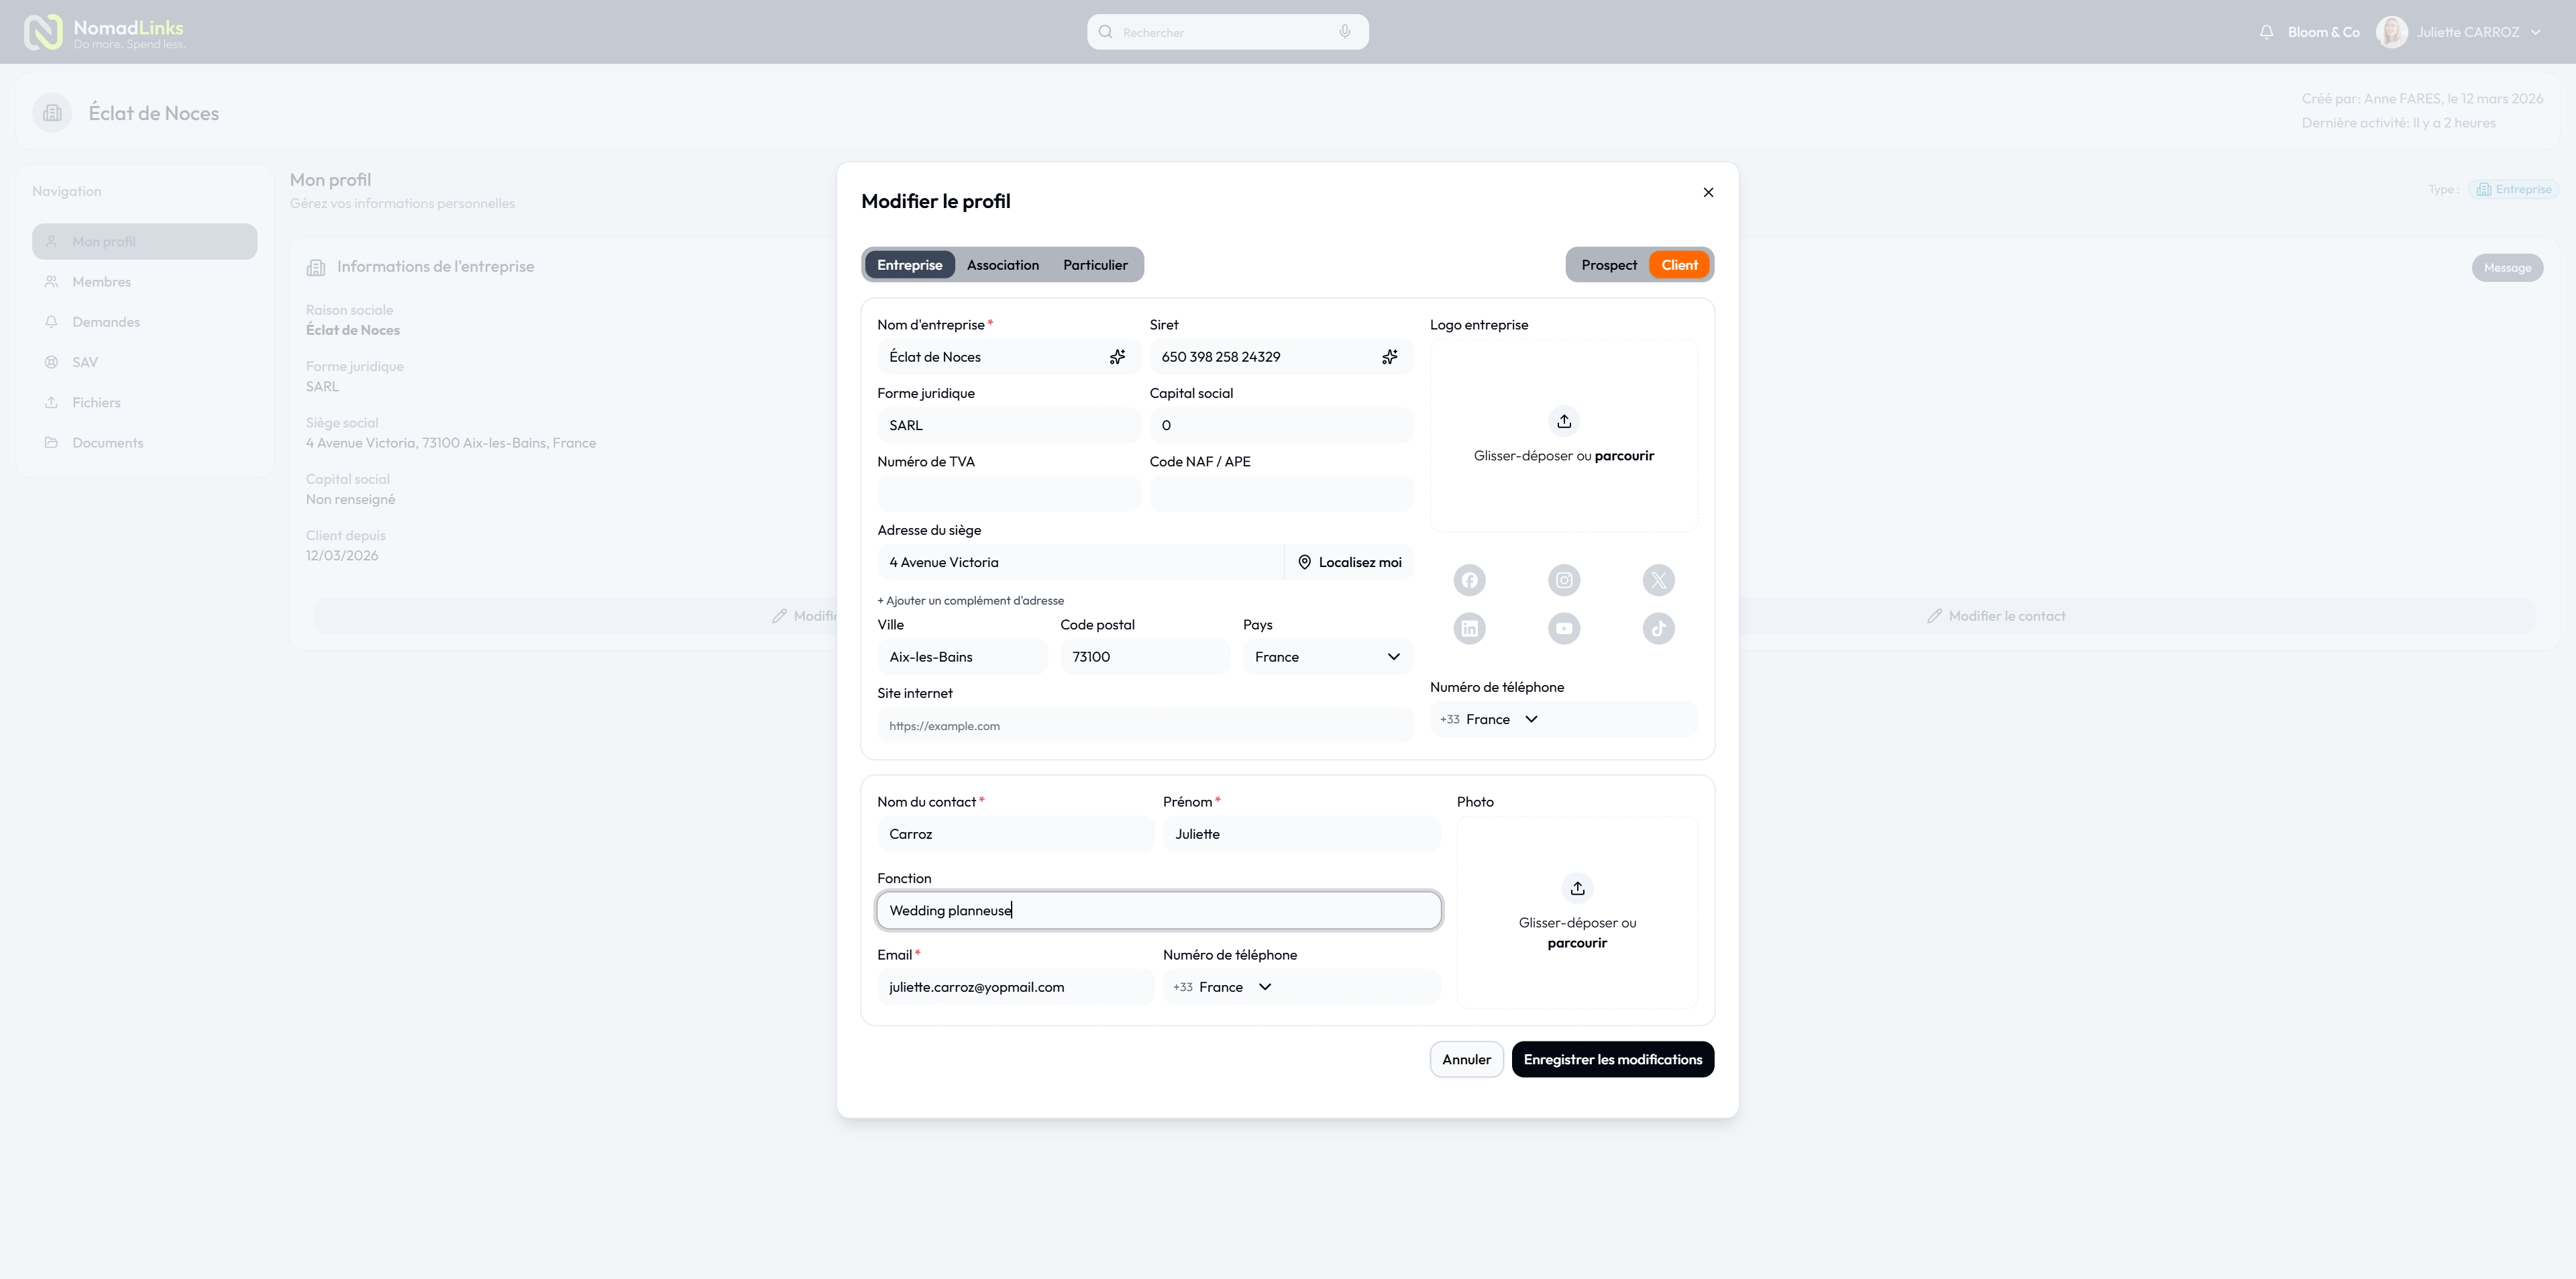Click AI sparkle icon in Nom d'entreprise field
Image resolution: width=2576 pixels, height=1279 pixels.
(x=1117, y=357)
